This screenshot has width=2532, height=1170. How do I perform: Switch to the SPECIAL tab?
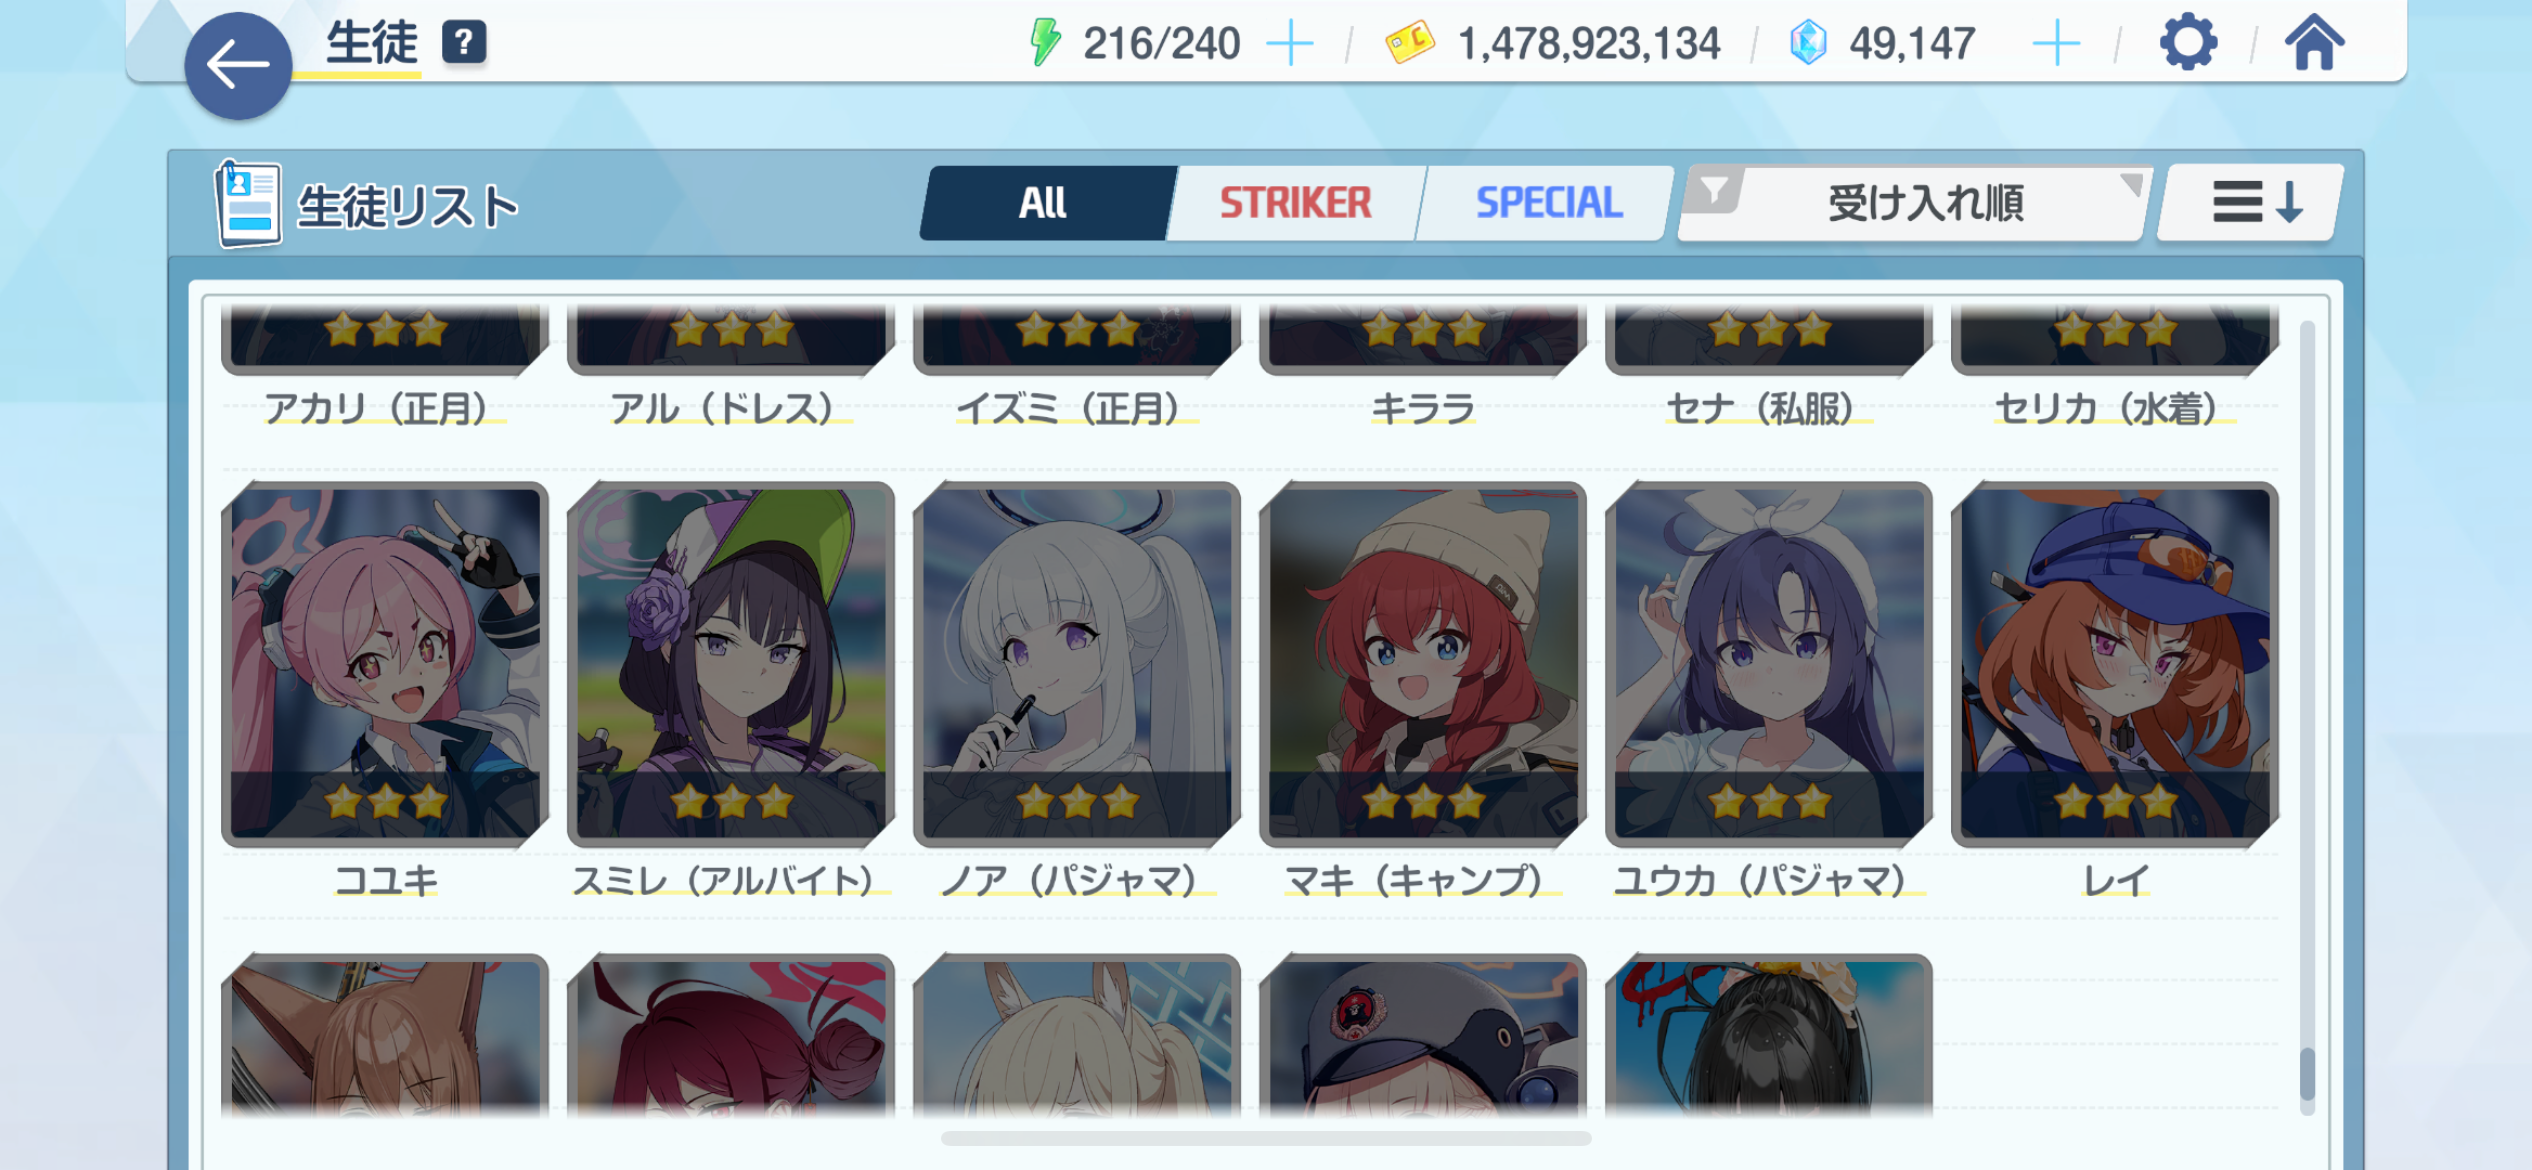coord(1548,203)
